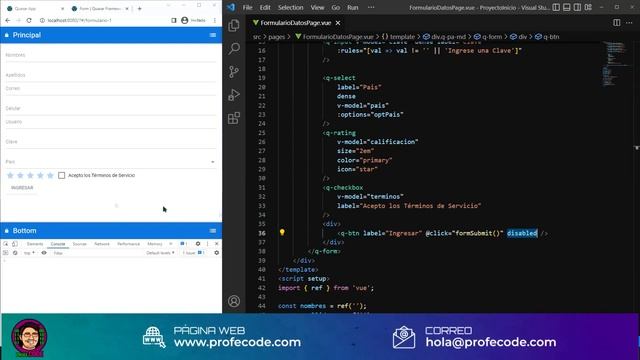This screenshot has width=640, height=360.
Task: Click the Bottom footer hamburger menu
Action: [x=213, y=231]
